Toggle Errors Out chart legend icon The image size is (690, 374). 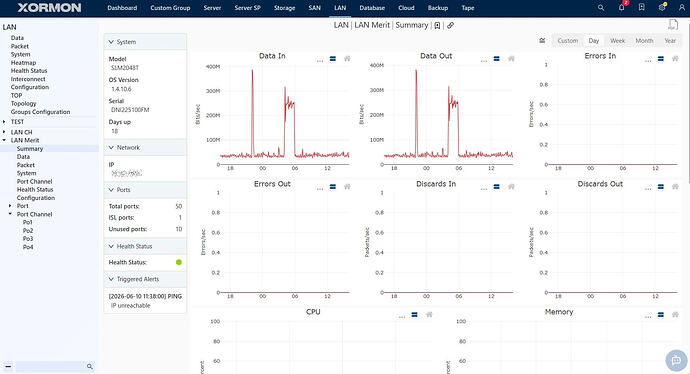click(x=333, y=187)
